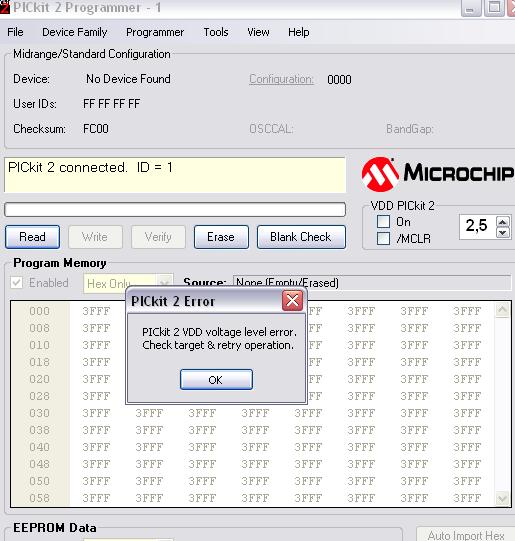
Task: Click the Erase button
Action: point(221,237)
